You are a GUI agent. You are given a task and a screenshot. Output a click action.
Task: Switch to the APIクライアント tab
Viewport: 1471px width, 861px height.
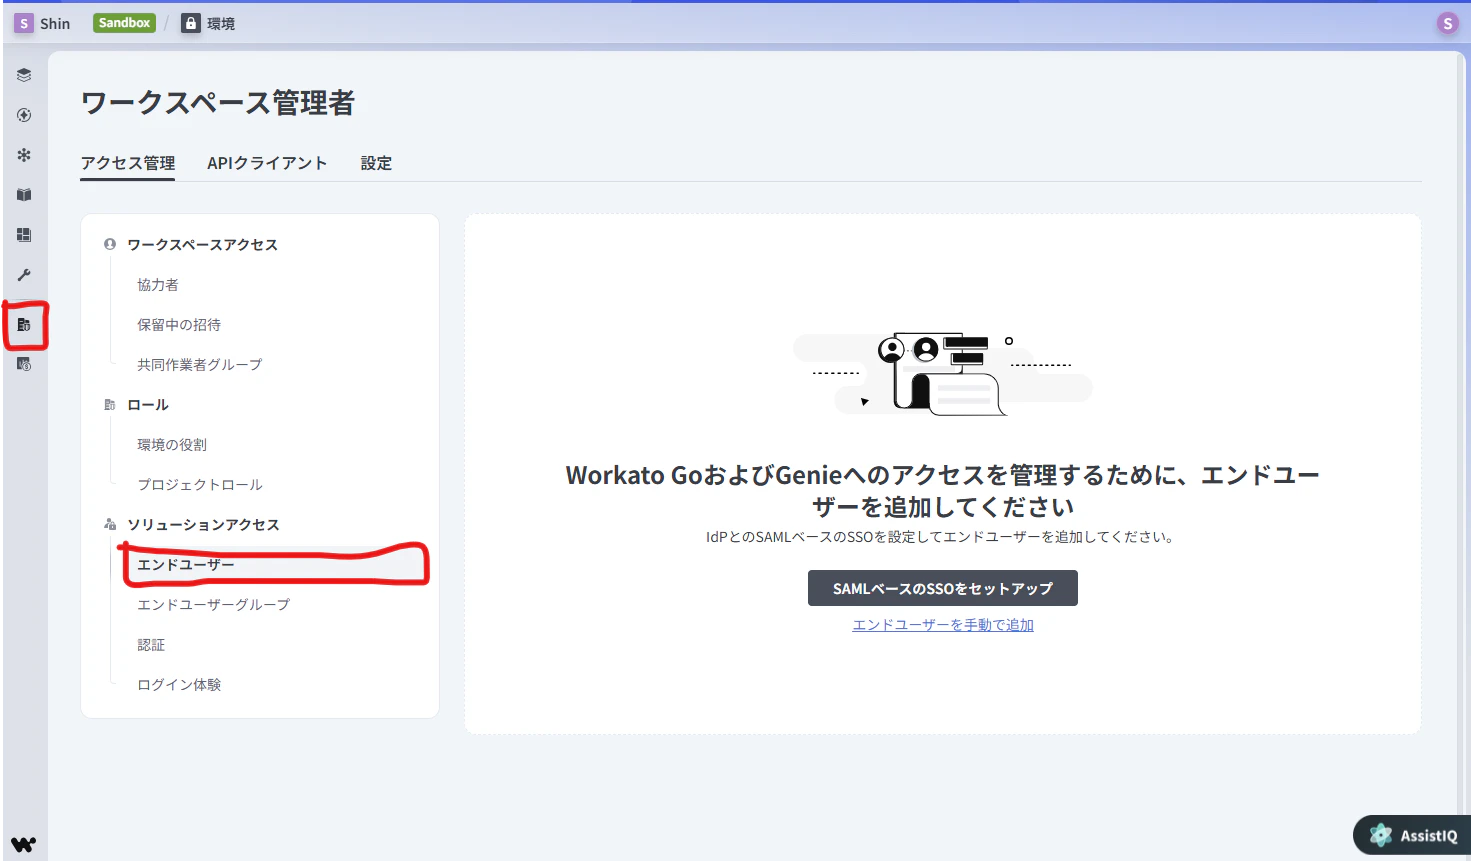267,163
